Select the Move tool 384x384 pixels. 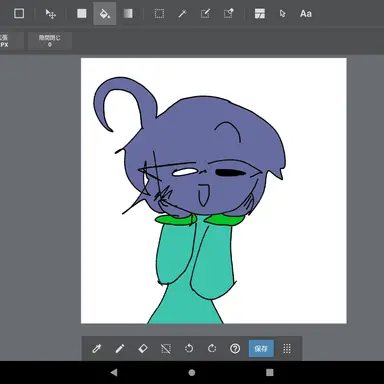[51, 14]
